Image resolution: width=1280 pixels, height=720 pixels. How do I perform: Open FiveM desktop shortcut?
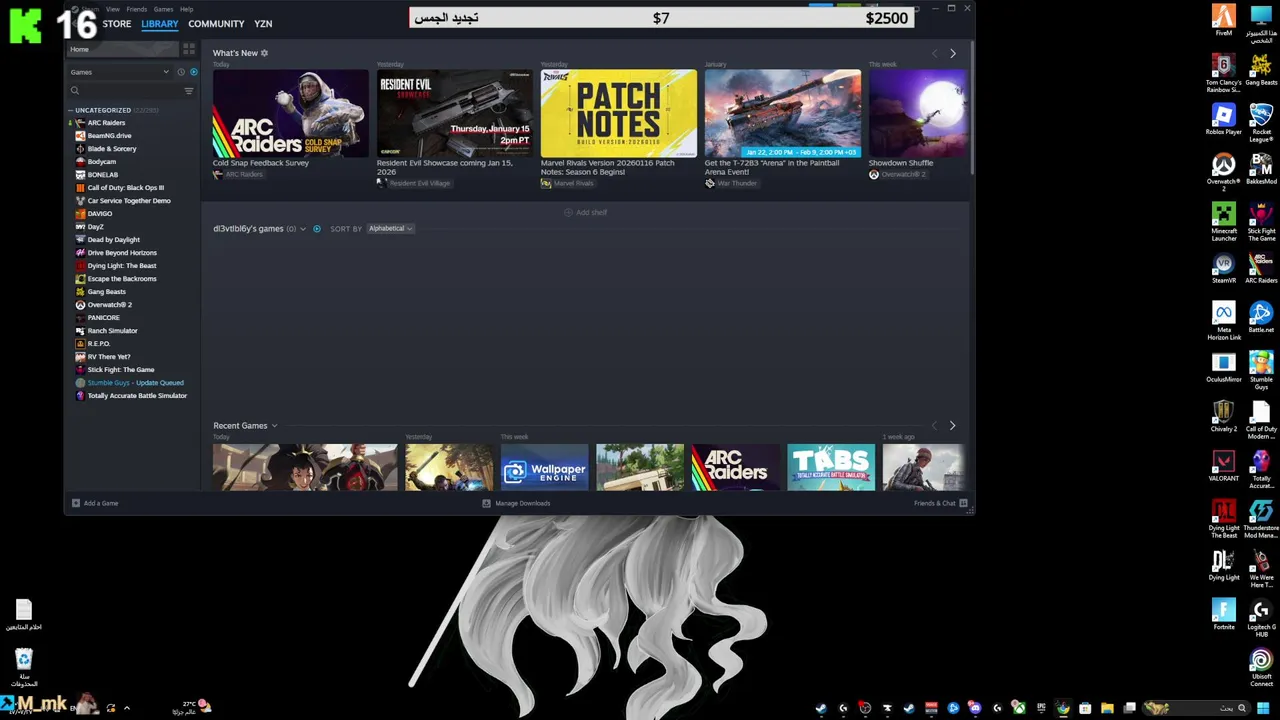(x=1224, y=20)
